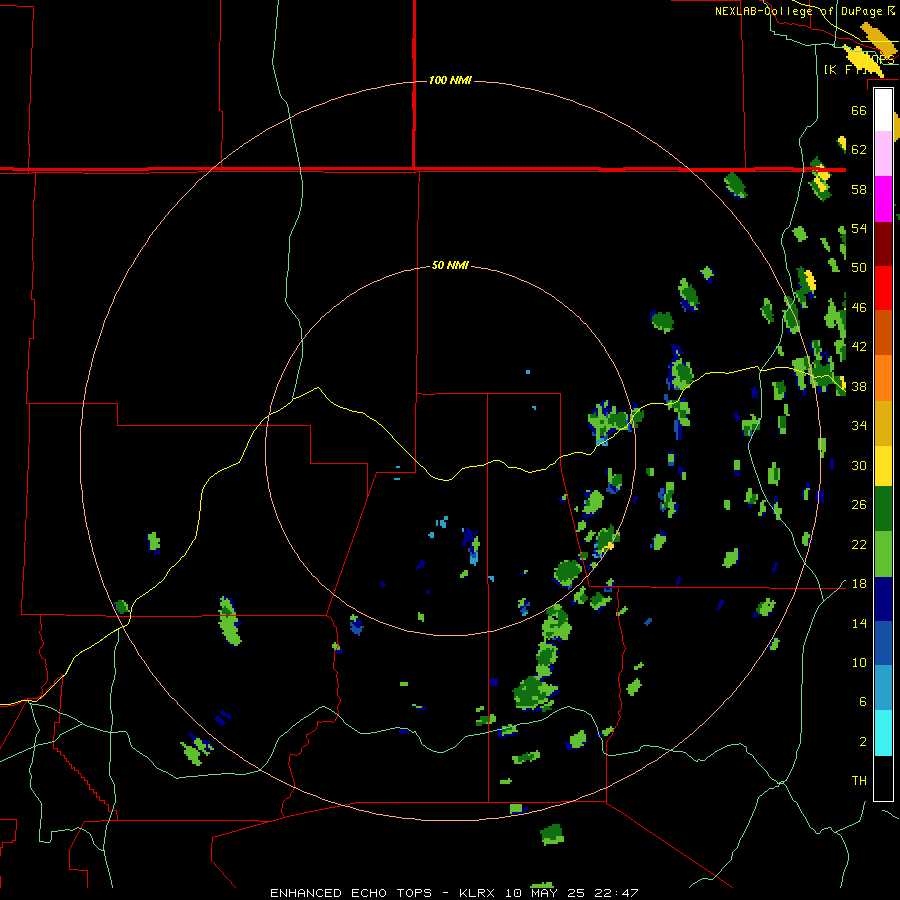This screenshot has width=900, height=900.
Task: Click the 18 legend scale label
Action: 859,584
